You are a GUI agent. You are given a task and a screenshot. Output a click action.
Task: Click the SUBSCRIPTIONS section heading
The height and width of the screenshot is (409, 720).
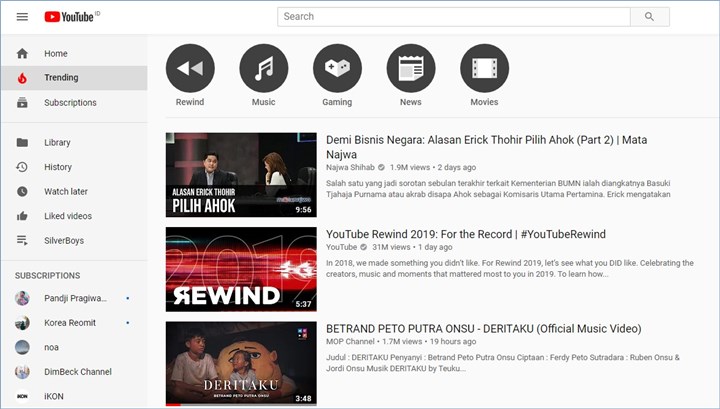47,275
